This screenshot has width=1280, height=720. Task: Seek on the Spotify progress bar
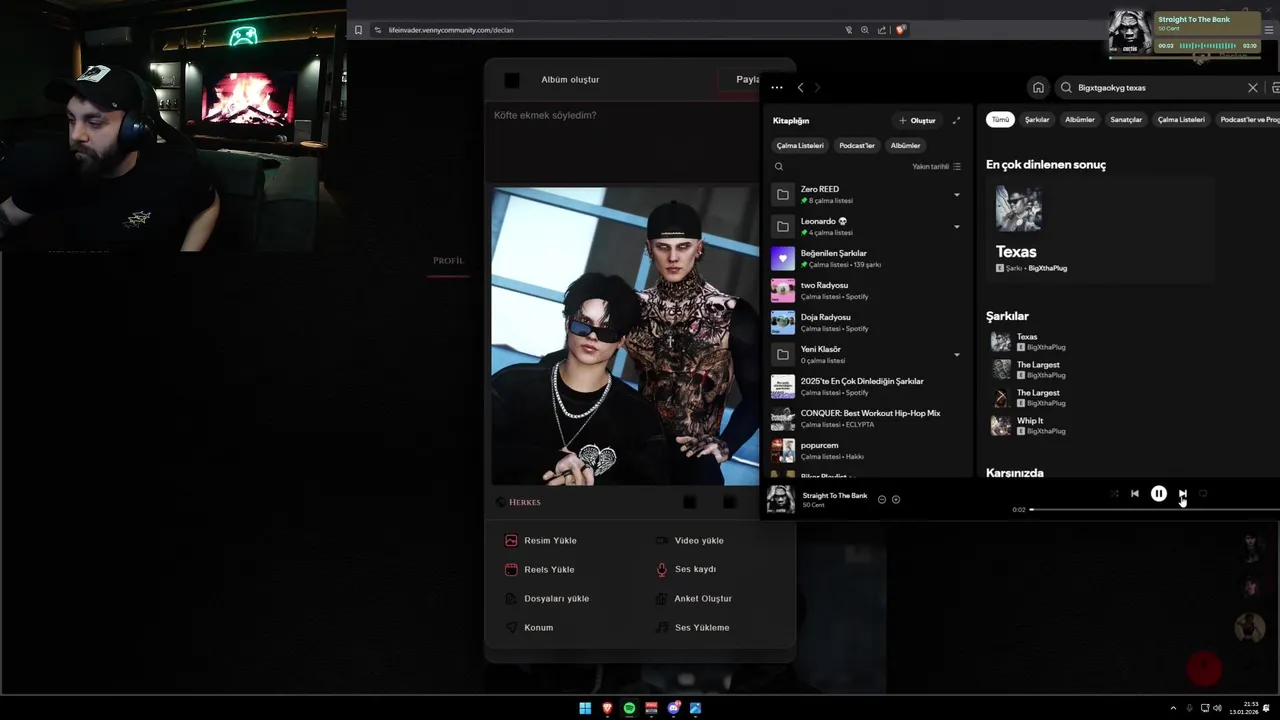(1155, 509)
